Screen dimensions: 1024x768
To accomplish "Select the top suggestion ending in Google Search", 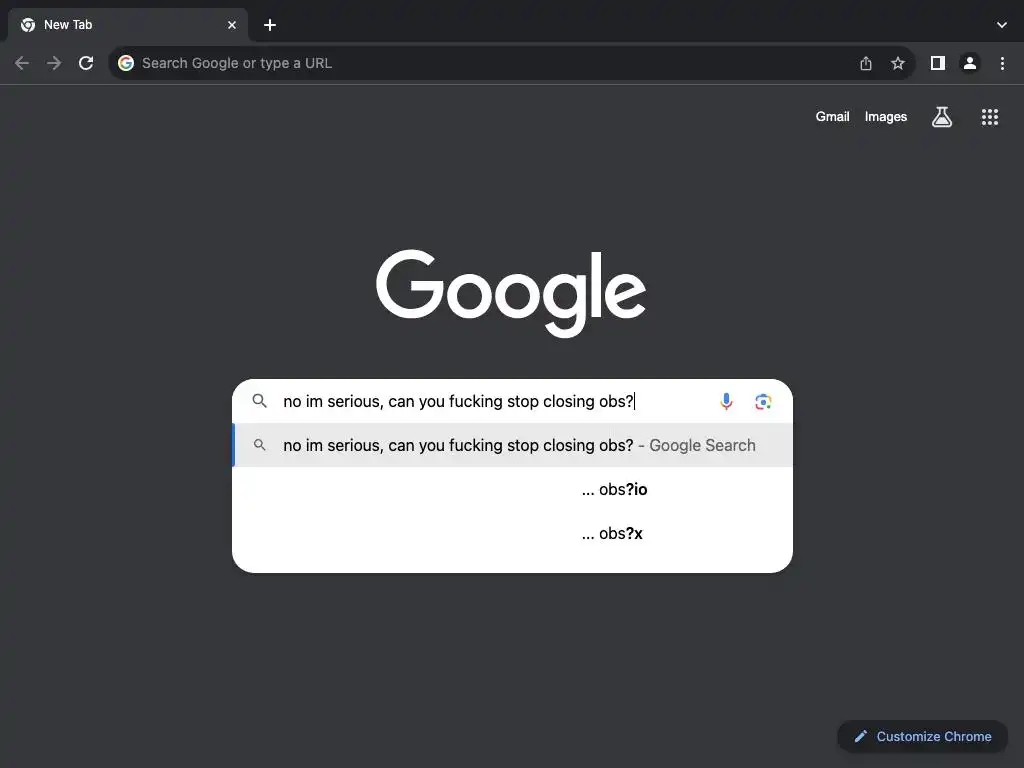I will (x=513, y=445).
